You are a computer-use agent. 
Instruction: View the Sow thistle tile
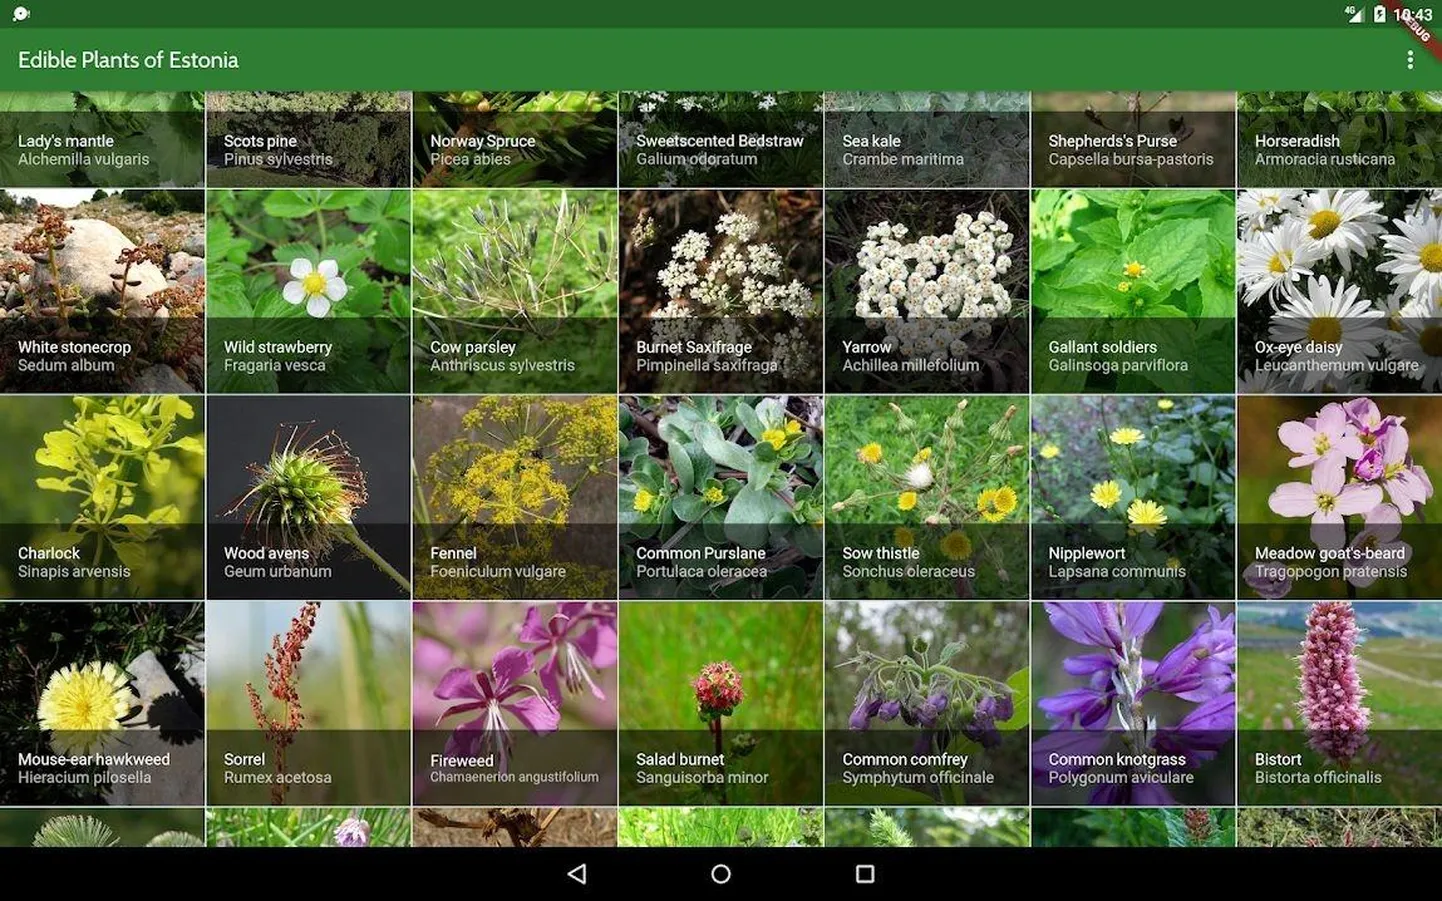pos(927,497)
